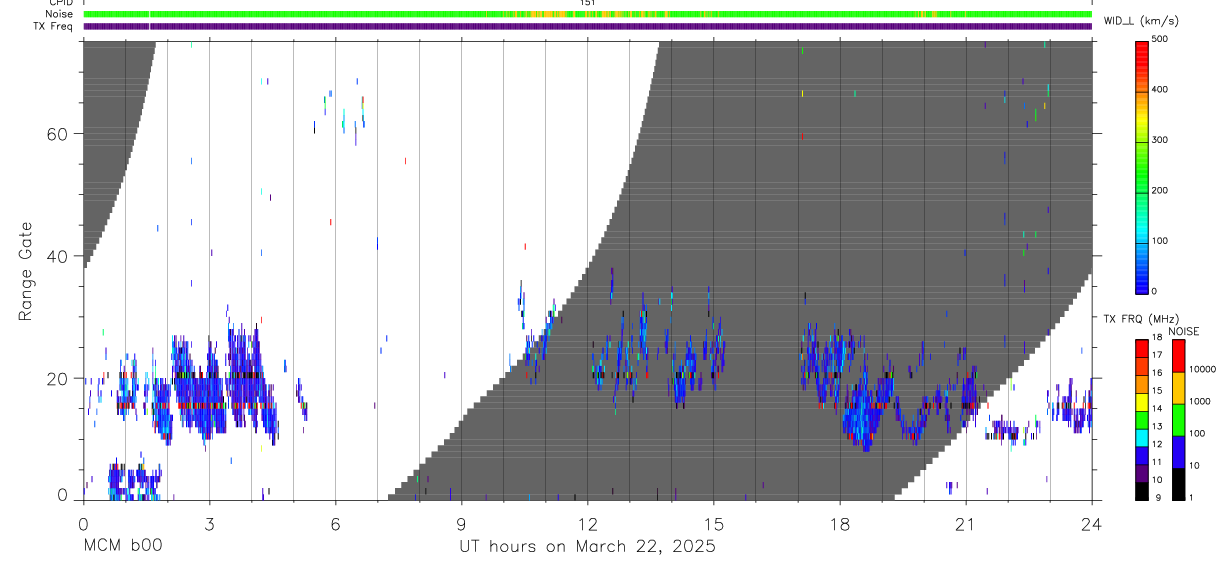Screen dimensions: 1228x567
Task: Click the green Noise strip above the plot
Action: pyautogui.click(x=587, y=14)
